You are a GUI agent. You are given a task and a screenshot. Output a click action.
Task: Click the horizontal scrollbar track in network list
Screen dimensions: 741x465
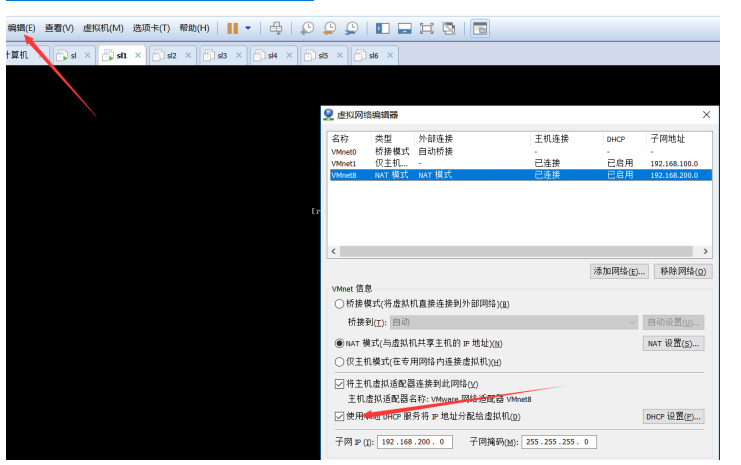(x=516, y=251)
